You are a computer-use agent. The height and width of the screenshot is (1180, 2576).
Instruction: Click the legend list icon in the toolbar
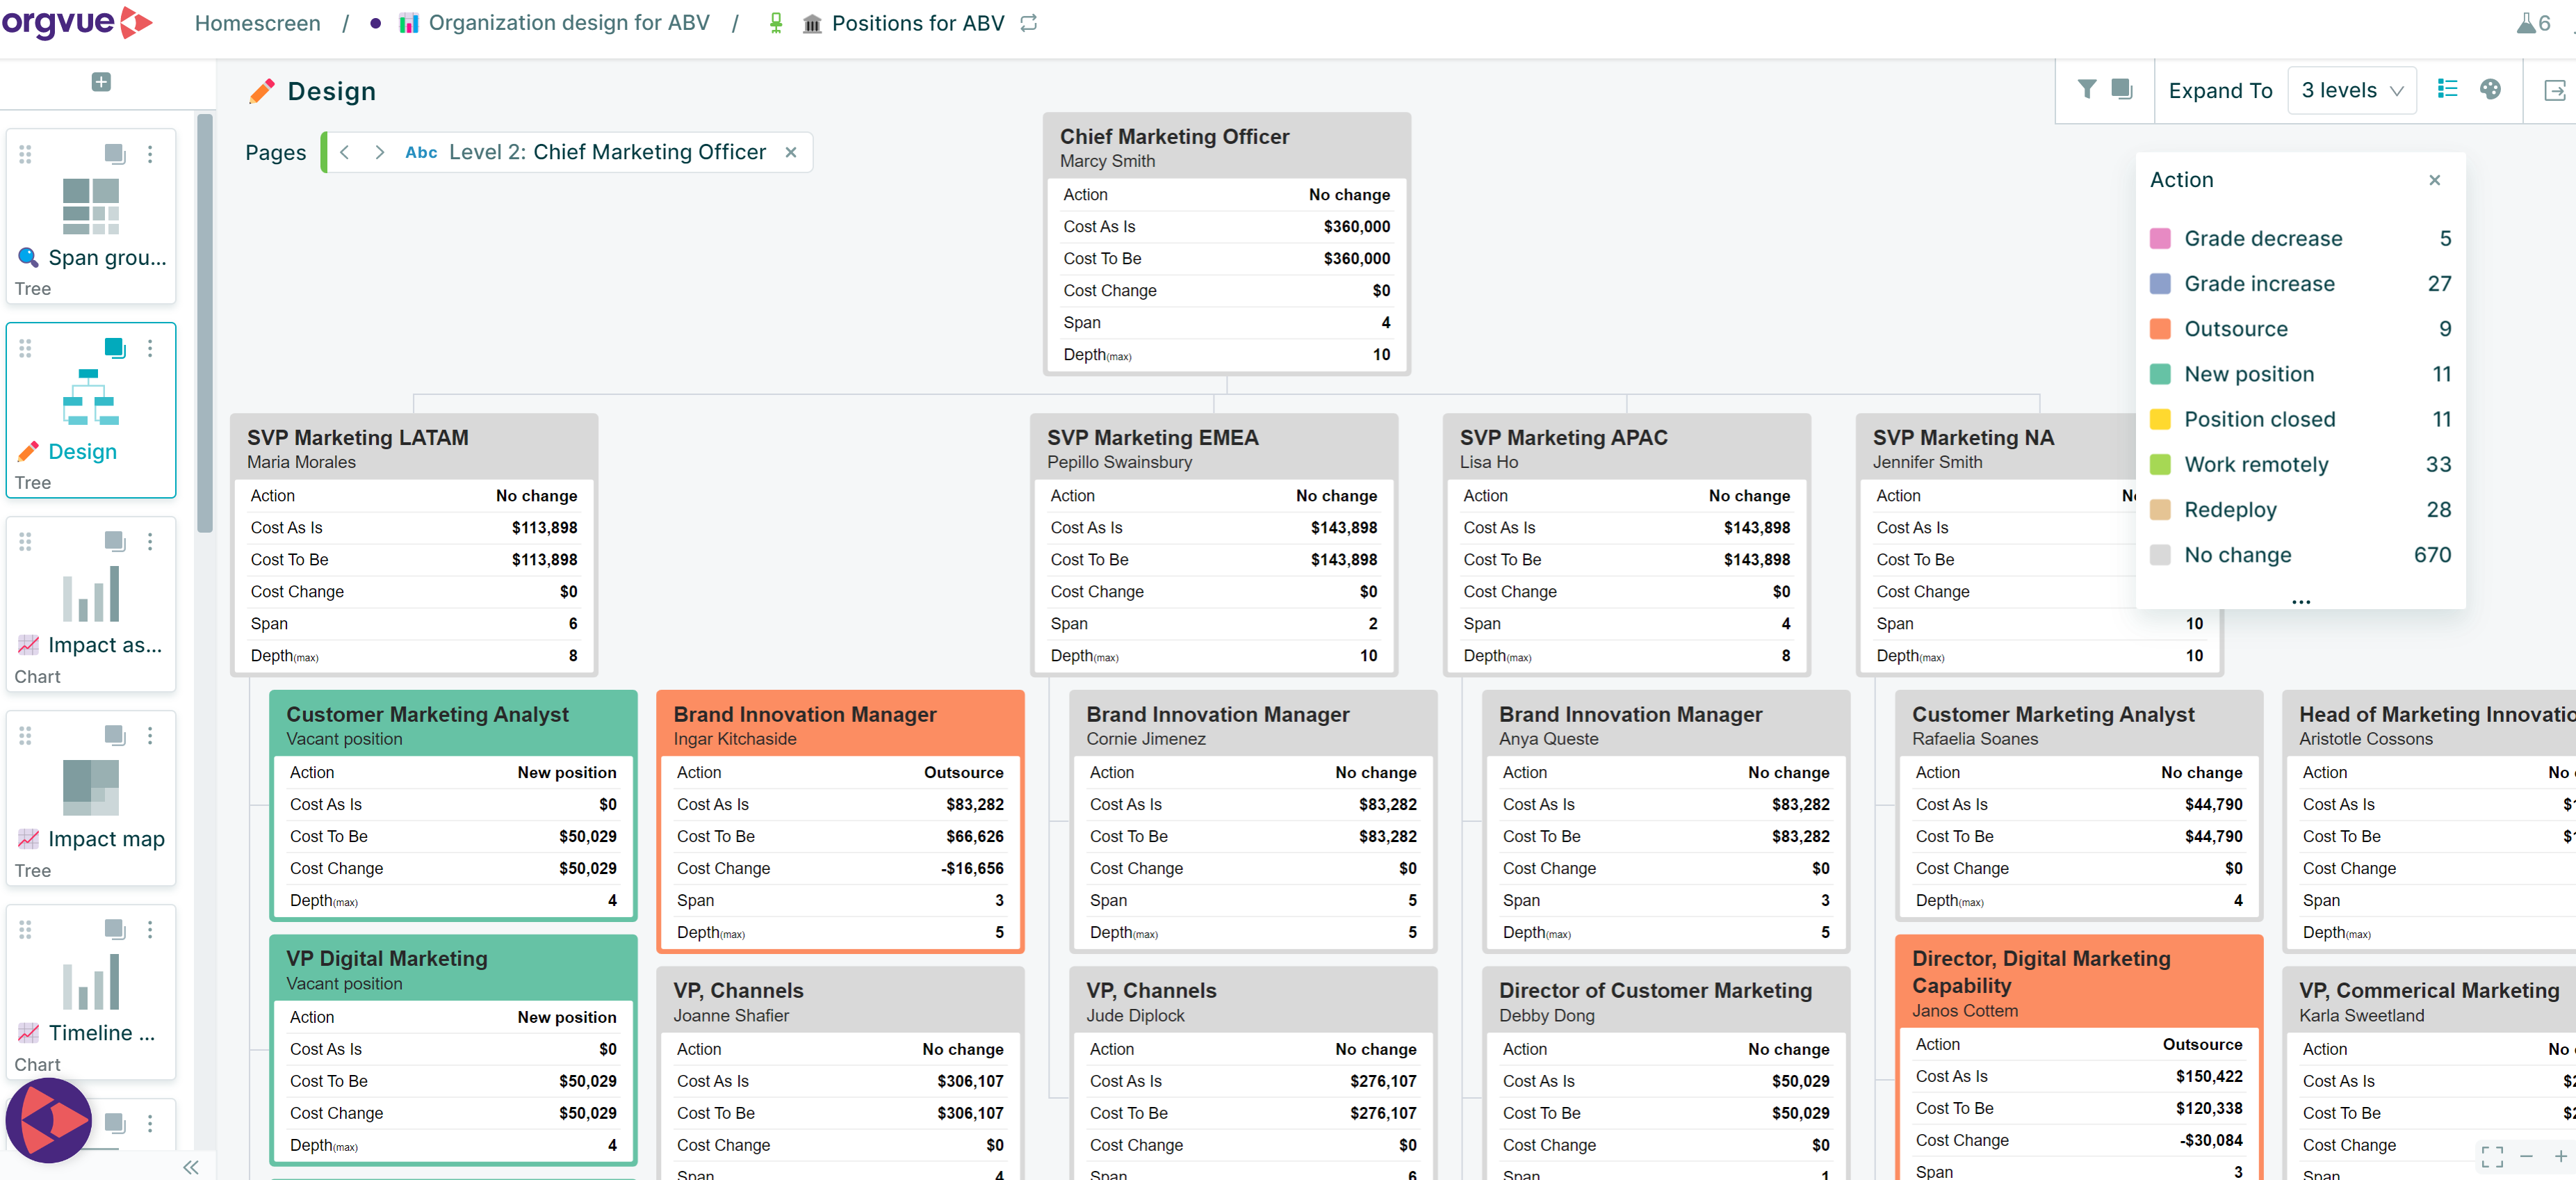[2447, 89]
